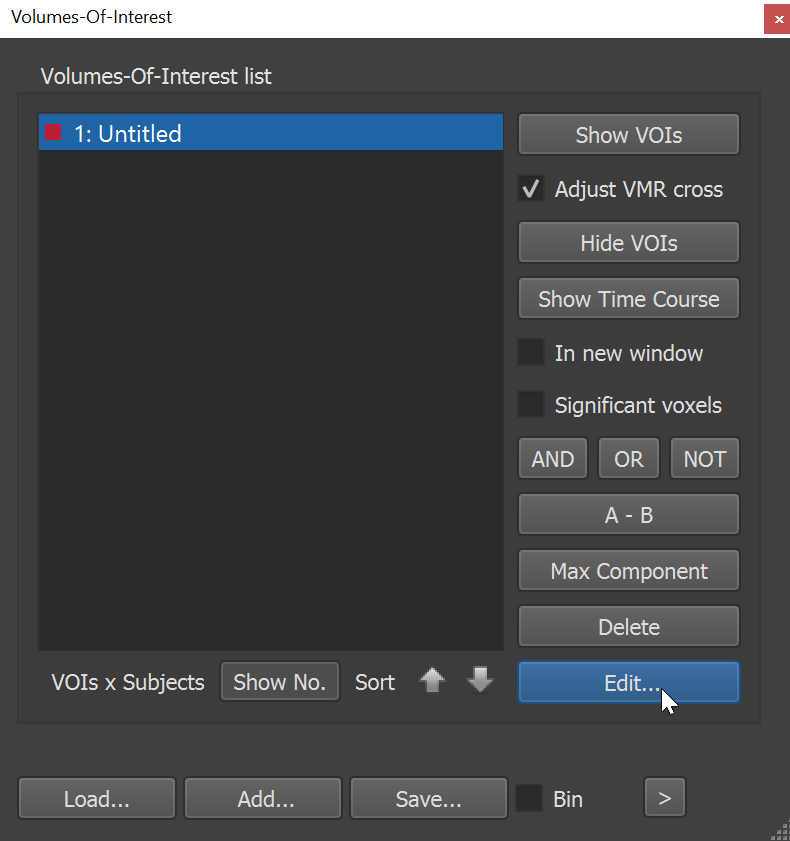This screenshot has height=841, width=790.
Task: Select the 1: Untitled VOI entry
Action: coord(270,133)
